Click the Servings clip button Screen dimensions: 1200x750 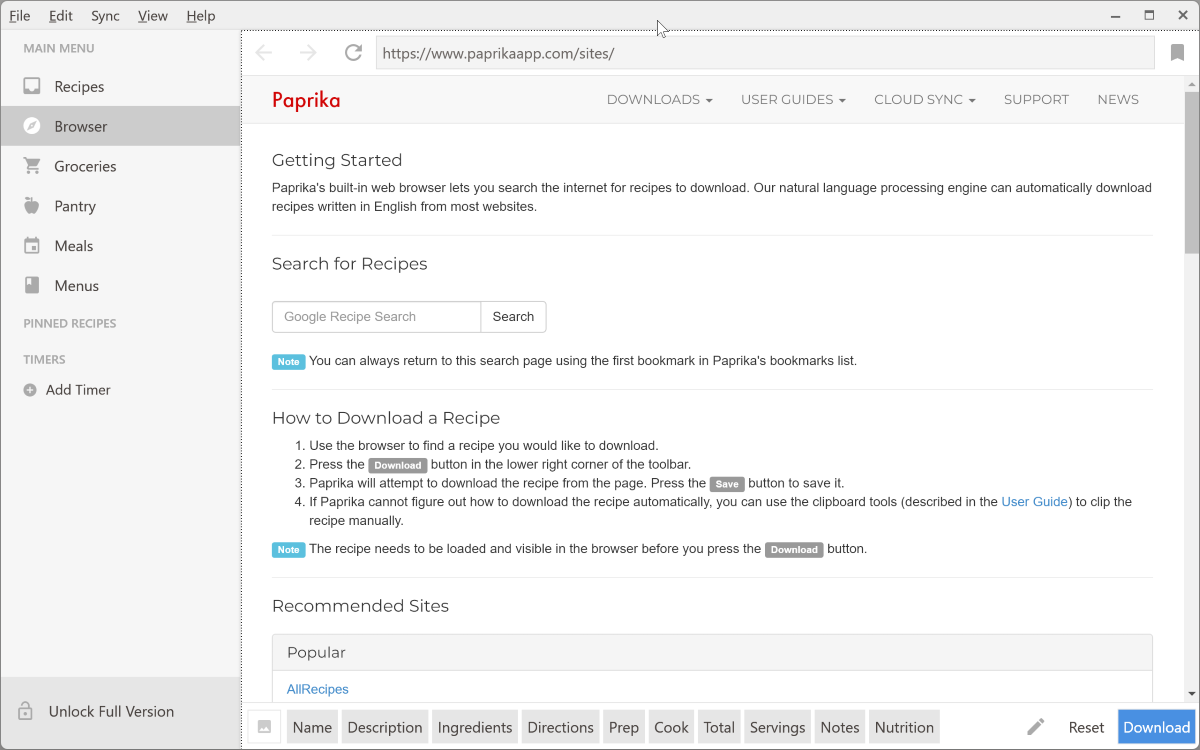(777, 727)
